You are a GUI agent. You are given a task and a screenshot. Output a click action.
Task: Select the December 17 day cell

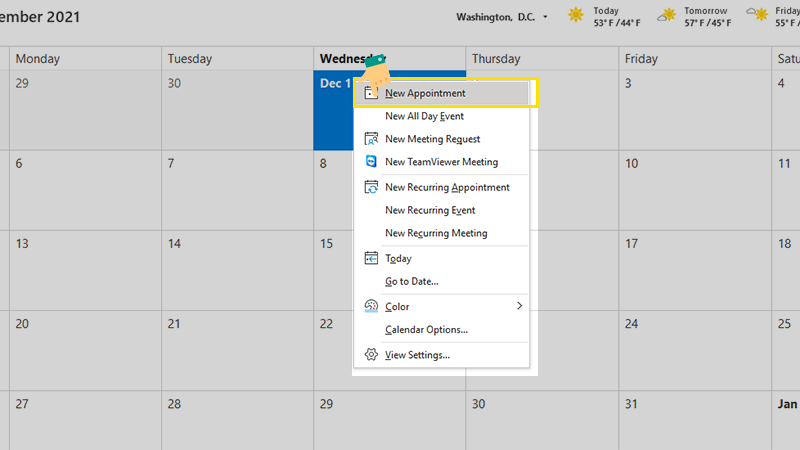click(695, 270)
